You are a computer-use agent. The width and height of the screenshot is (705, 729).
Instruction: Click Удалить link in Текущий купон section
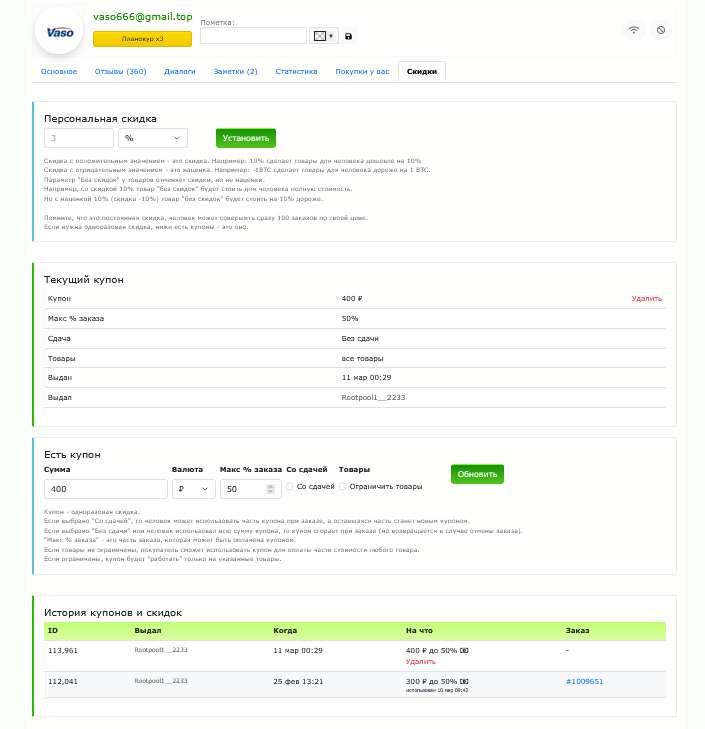coord(646,298)
